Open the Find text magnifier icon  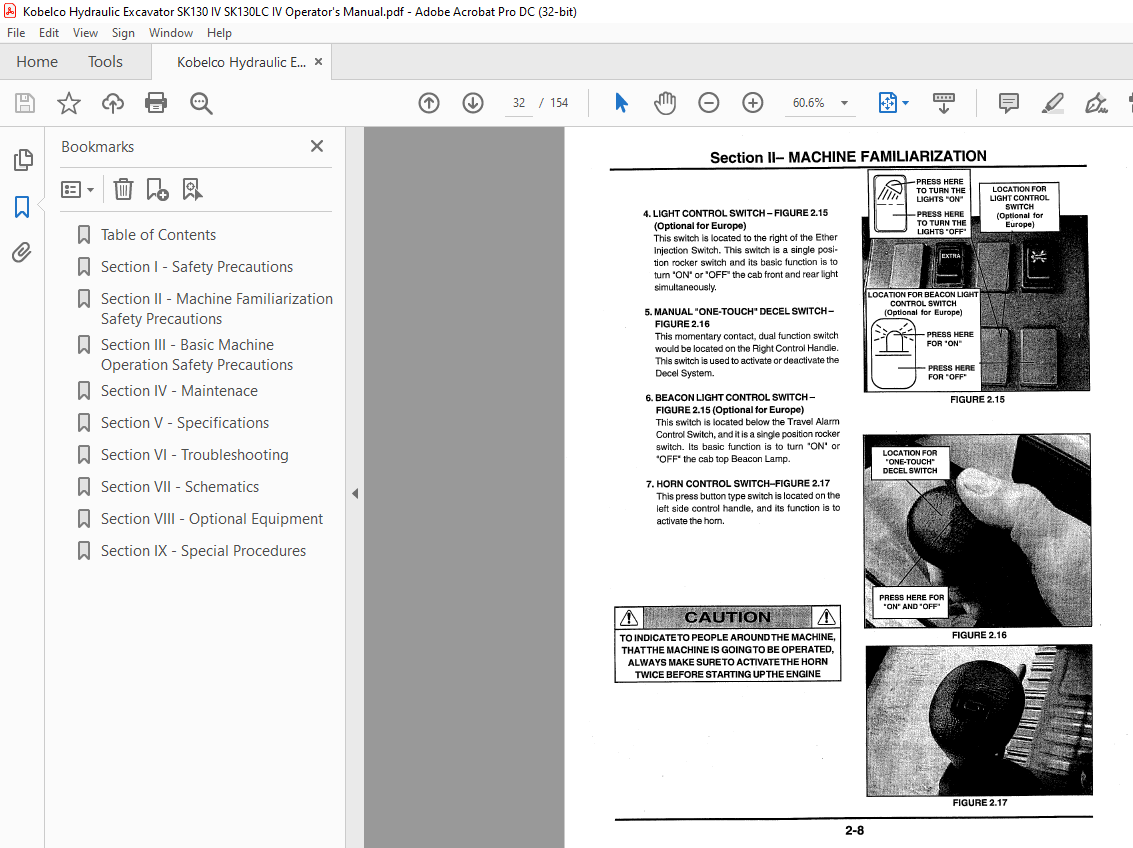(x=201, y=103)
